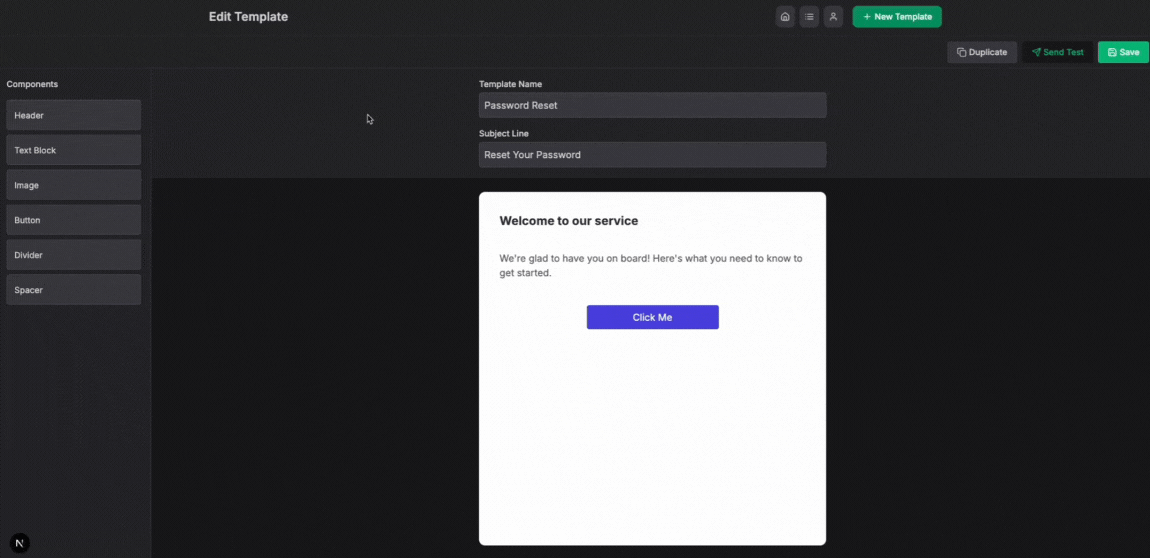Image resolution: width=1150 pixels, height=558 pixels.
Task: Duplicate the current template
Action: pyautogui.click(x=982, y=52)
